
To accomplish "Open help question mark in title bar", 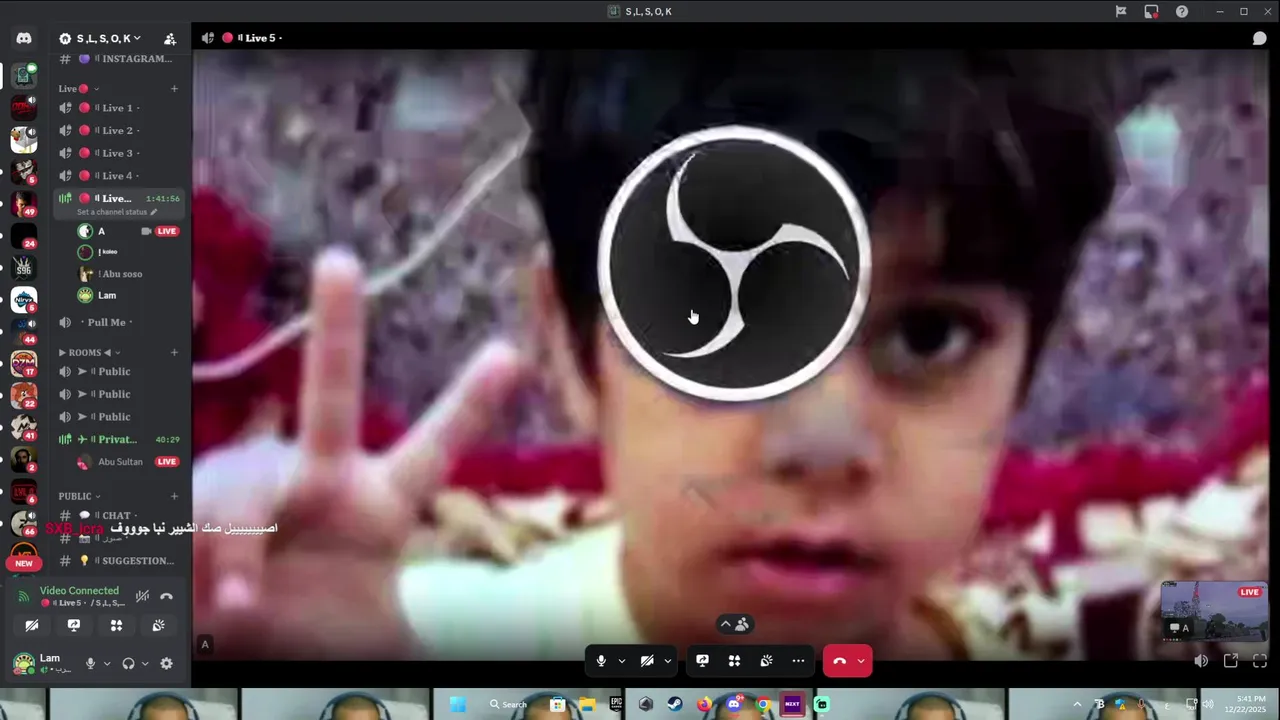I will (1182, 12).
